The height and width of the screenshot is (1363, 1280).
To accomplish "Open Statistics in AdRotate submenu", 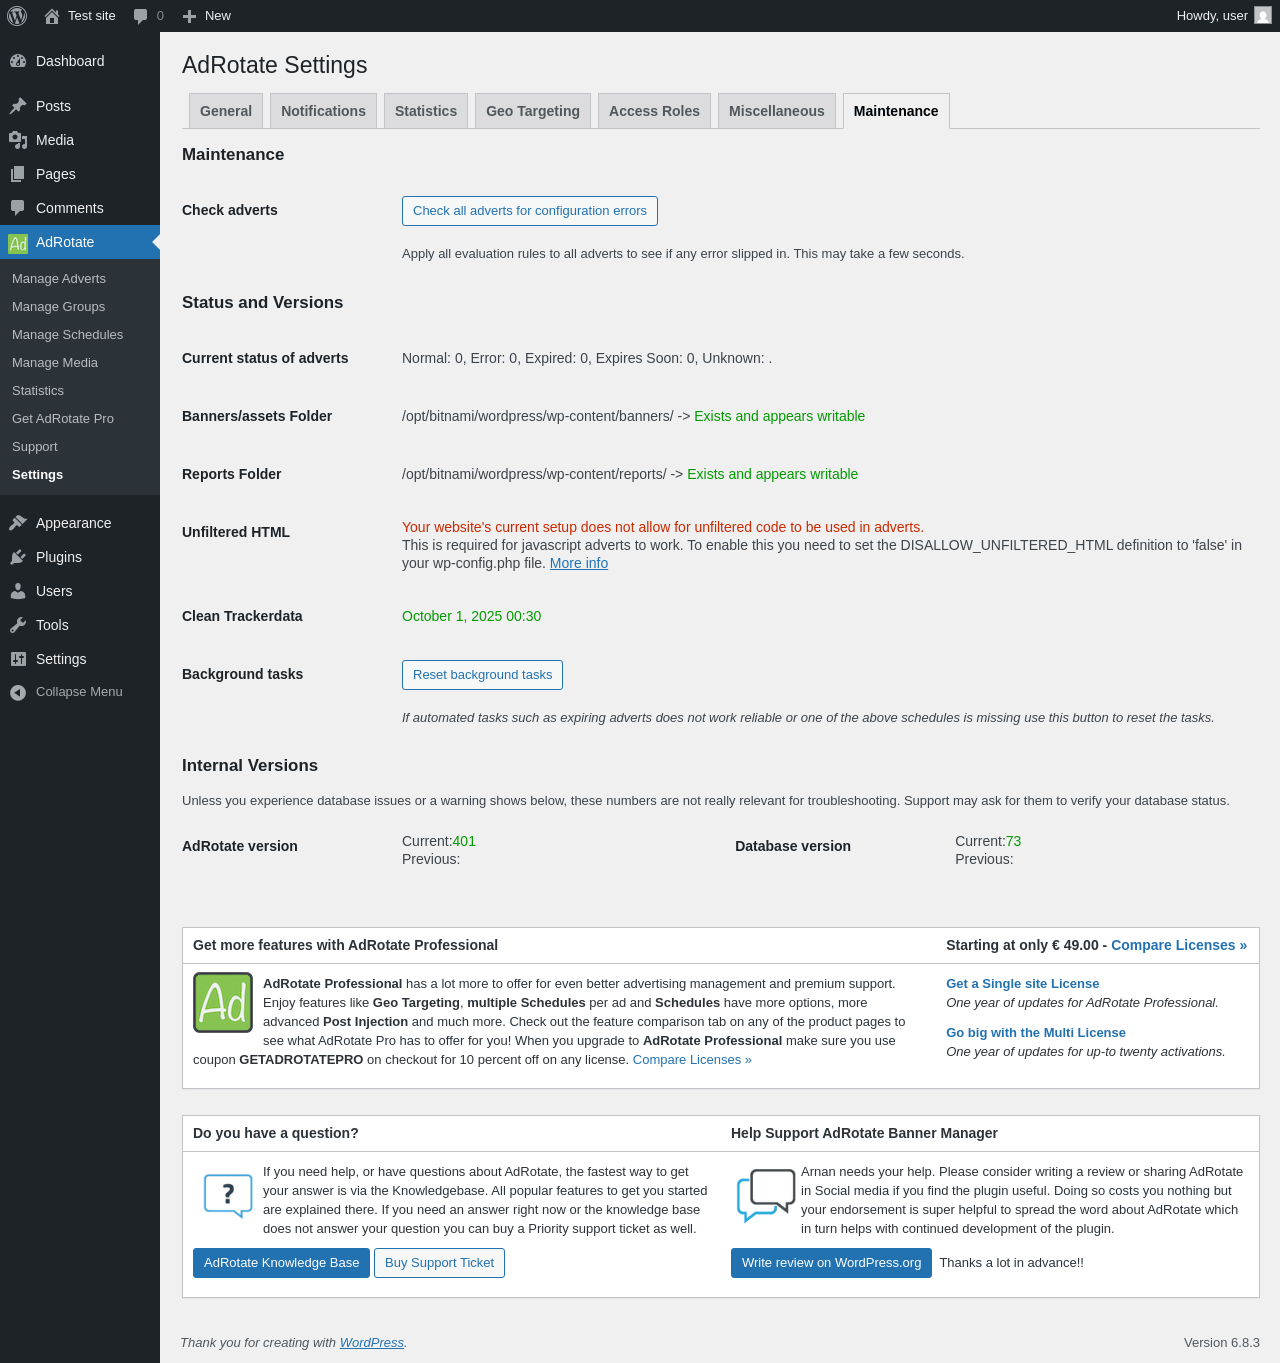I will [38, 391].
